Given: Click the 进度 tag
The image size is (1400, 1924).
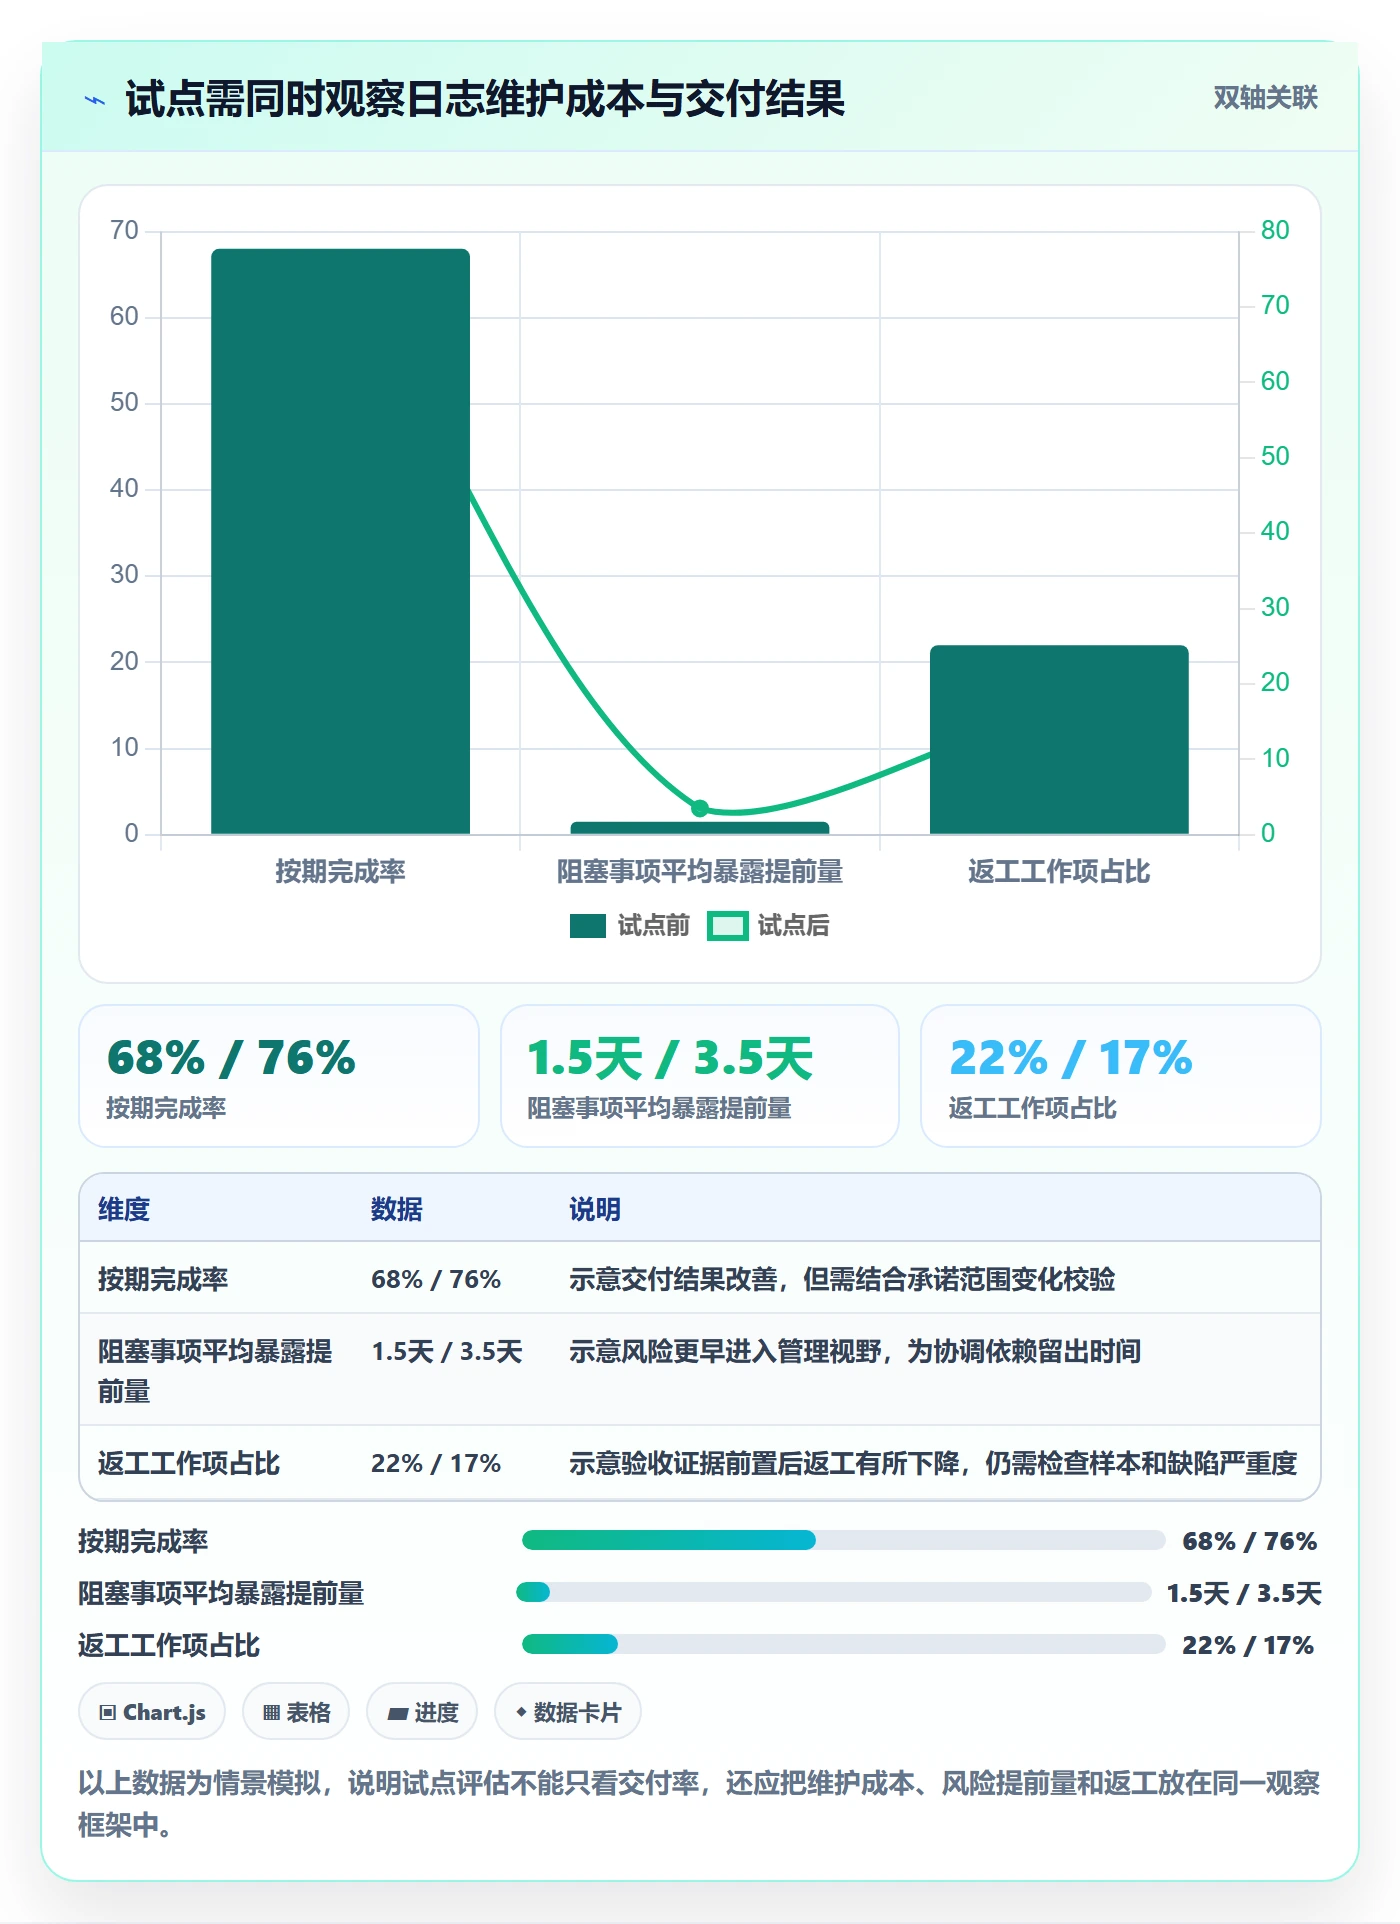Looking at the screenshot, I should pos(422,1712).
